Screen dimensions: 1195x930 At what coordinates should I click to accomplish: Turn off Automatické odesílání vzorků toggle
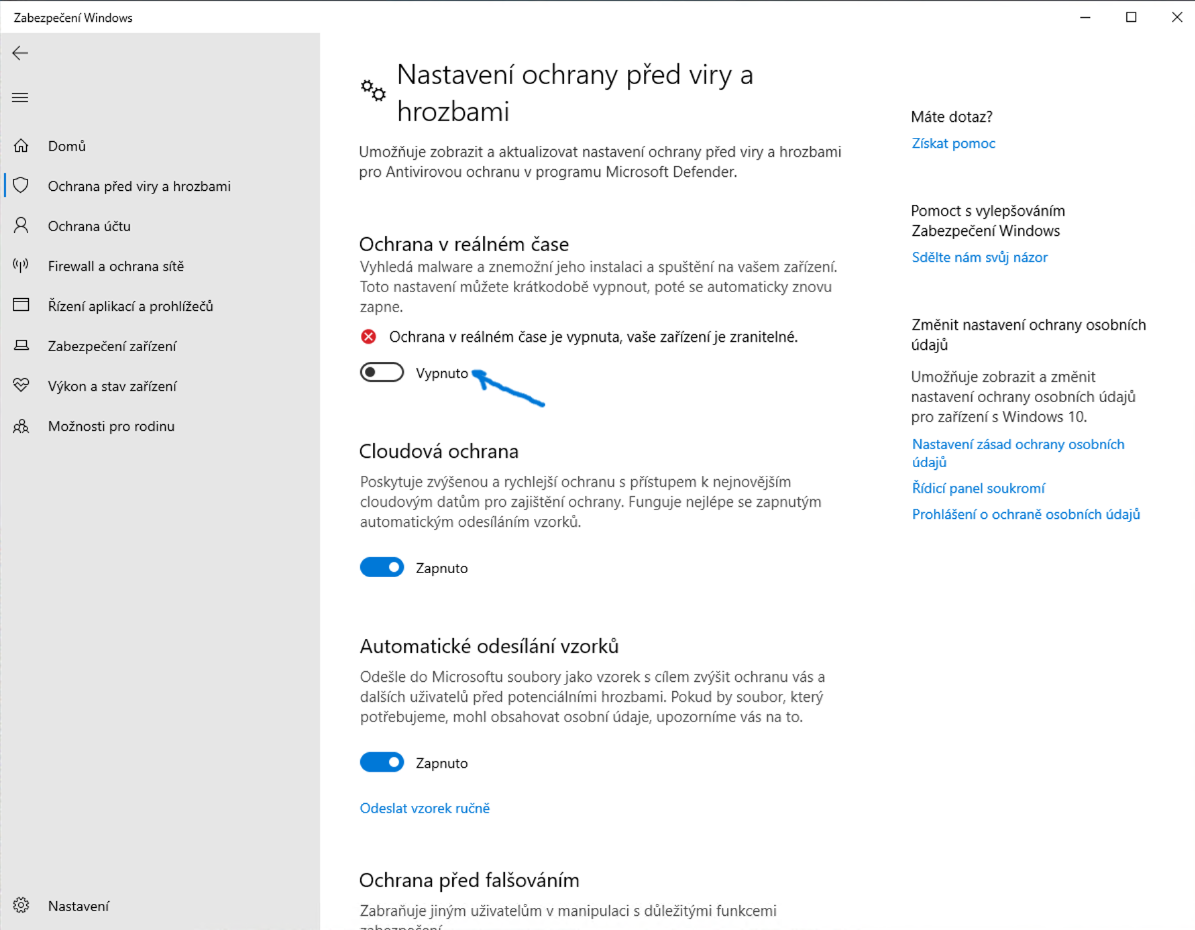(382, 763)
